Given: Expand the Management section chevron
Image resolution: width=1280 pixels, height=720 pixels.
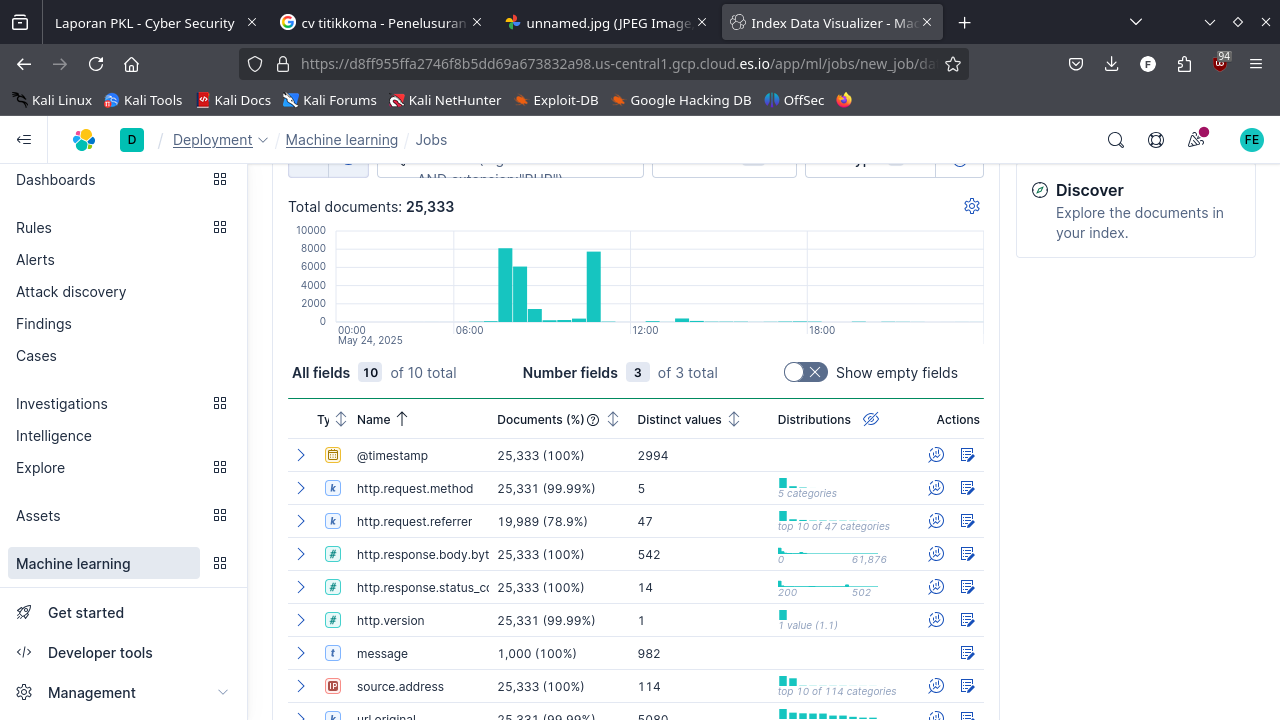Looking at the screenshot, I should [223, 692].
